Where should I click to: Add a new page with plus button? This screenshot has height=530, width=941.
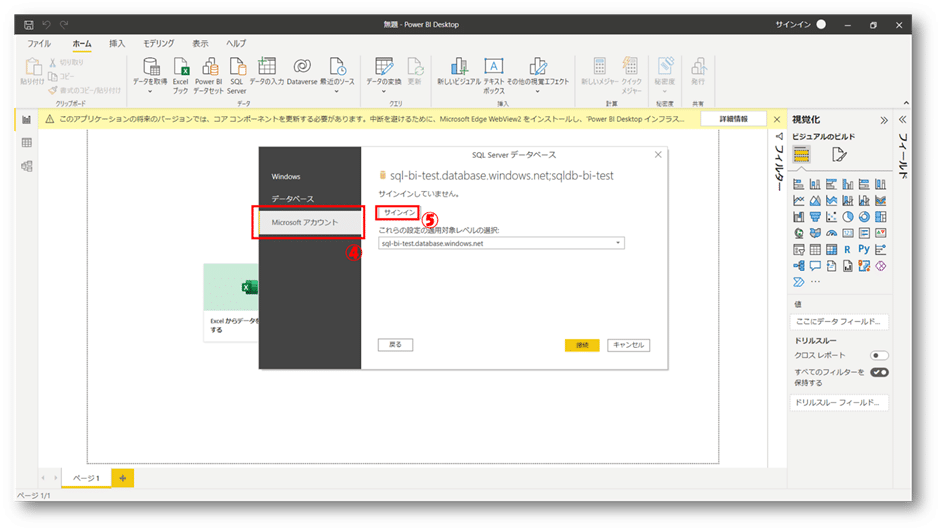click(x=122, y=478)
